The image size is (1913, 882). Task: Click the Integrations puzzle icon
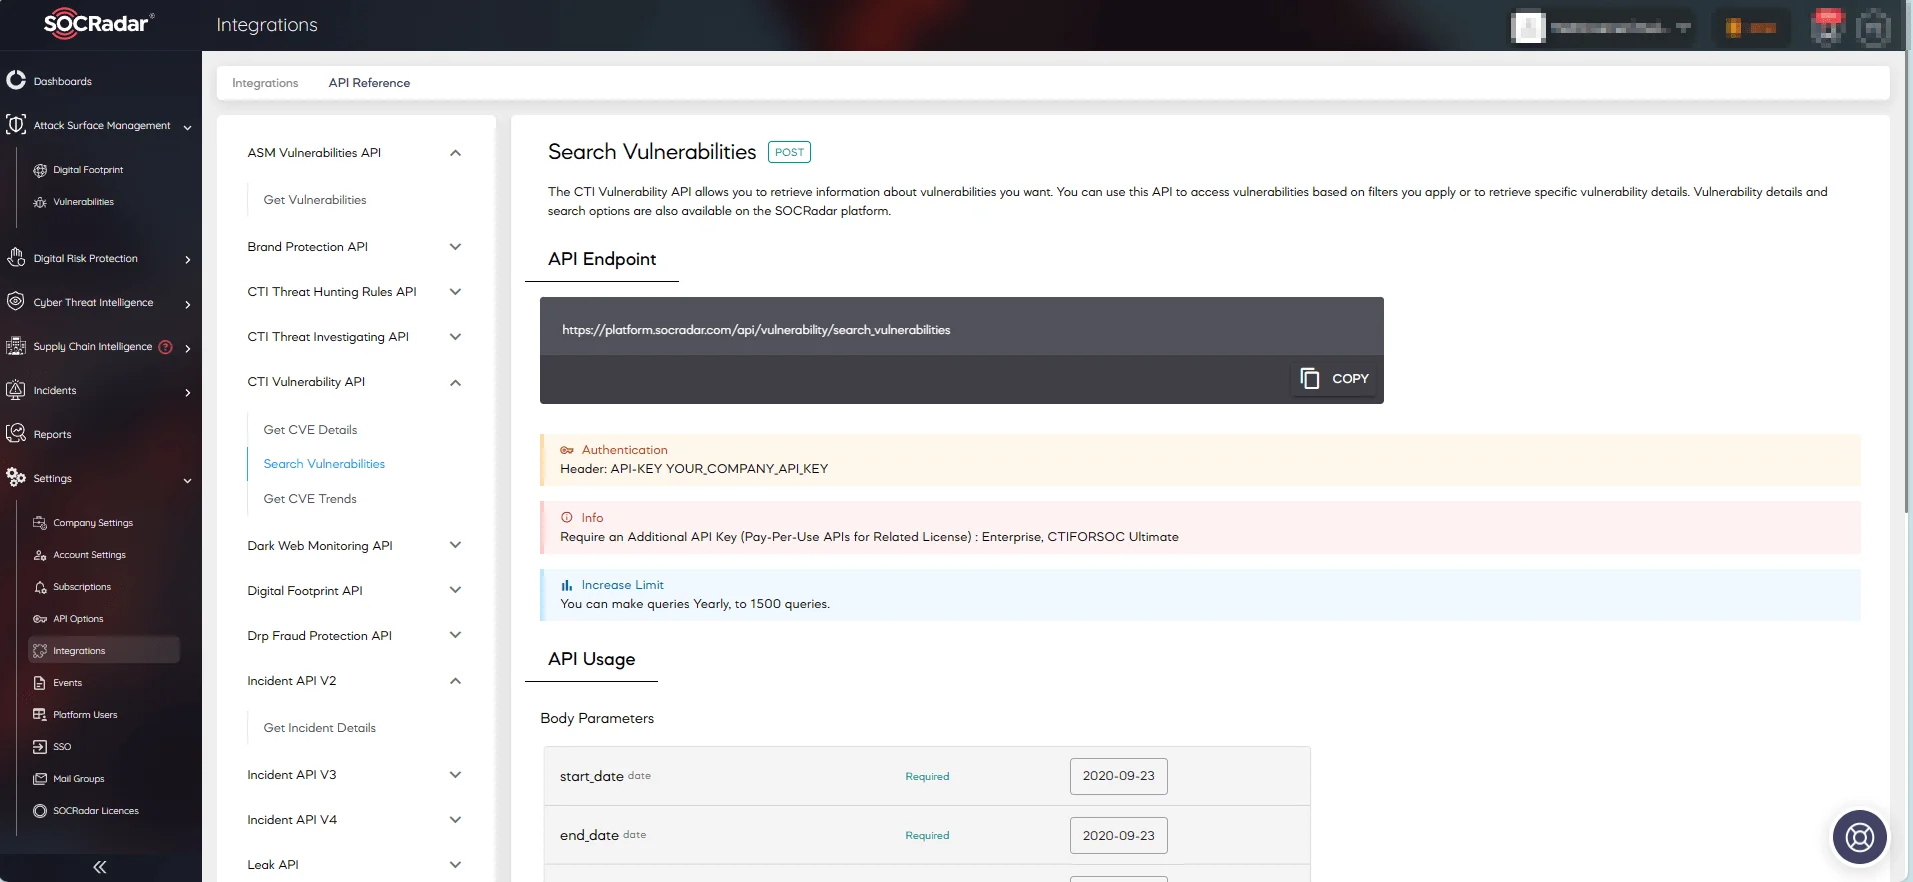[40, 651]
